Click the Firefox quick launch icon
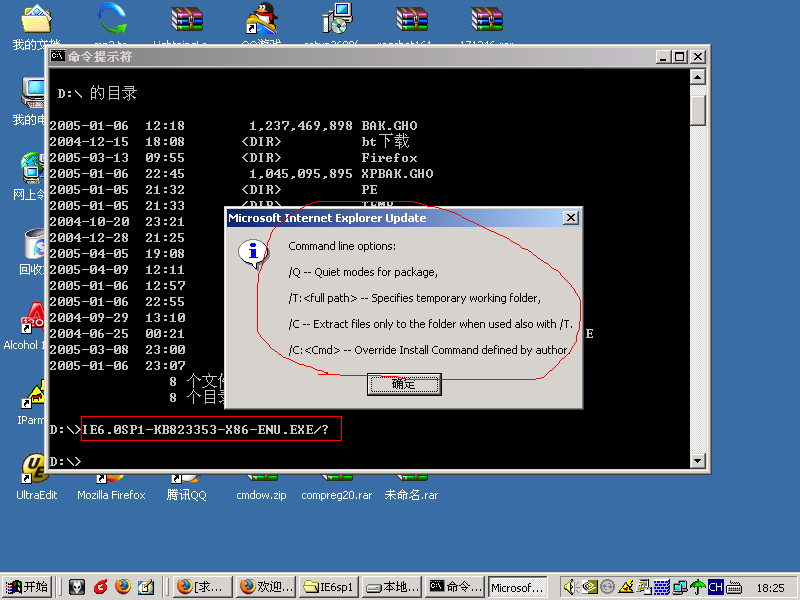Viewport: 800px width, 600px height. (x=122, y=587)
